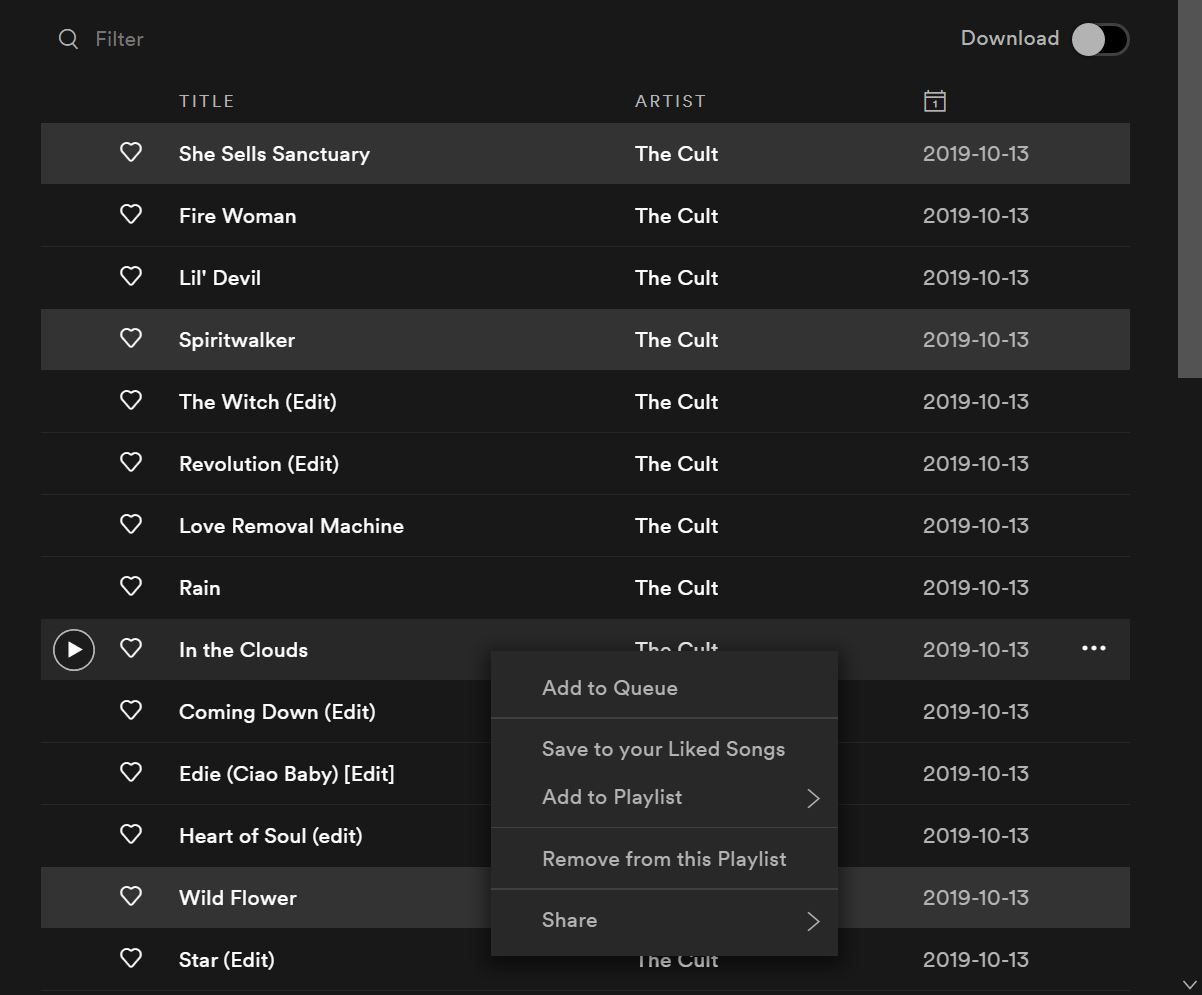The height and width of the screenshot is (995, 1202).
Task: Select Save to your Liked Songs
Action: tap(663, 749)
